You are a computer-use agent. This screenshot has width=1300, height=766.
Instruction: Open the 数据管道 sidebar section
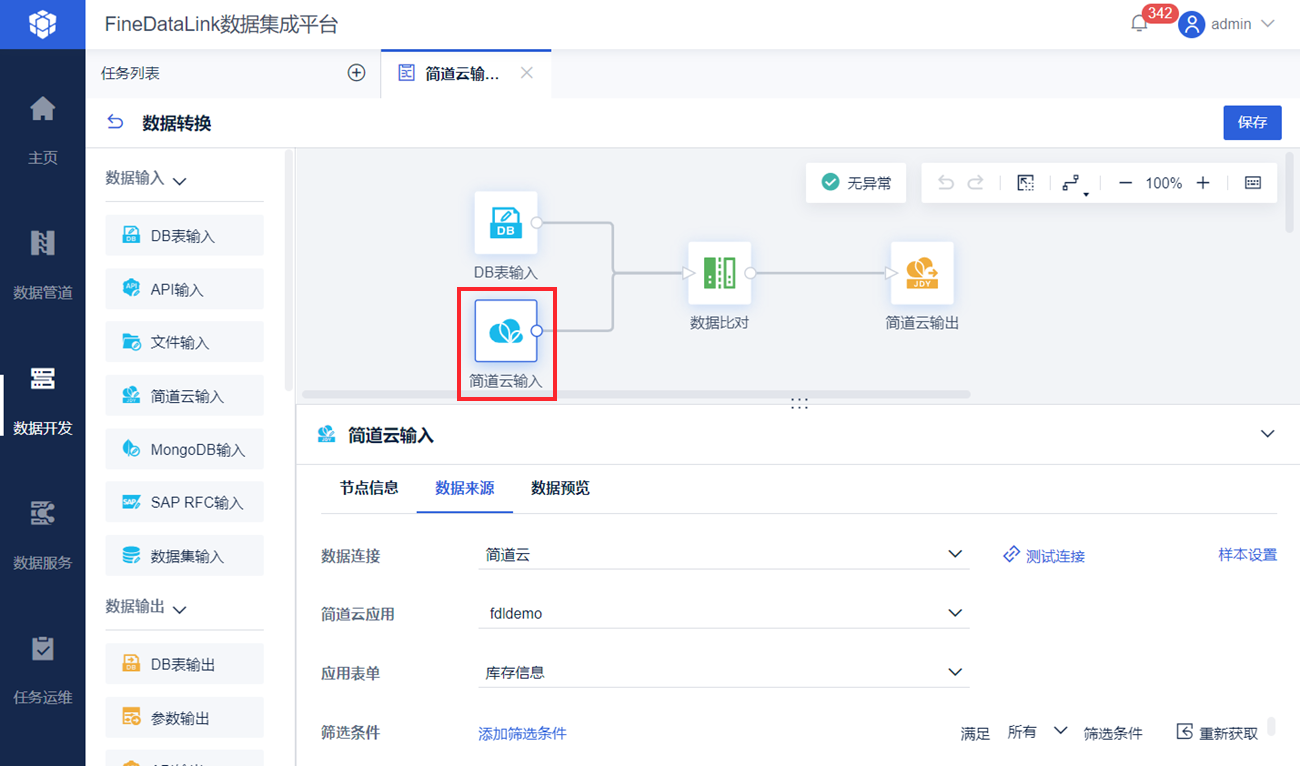tap(43, 264)
